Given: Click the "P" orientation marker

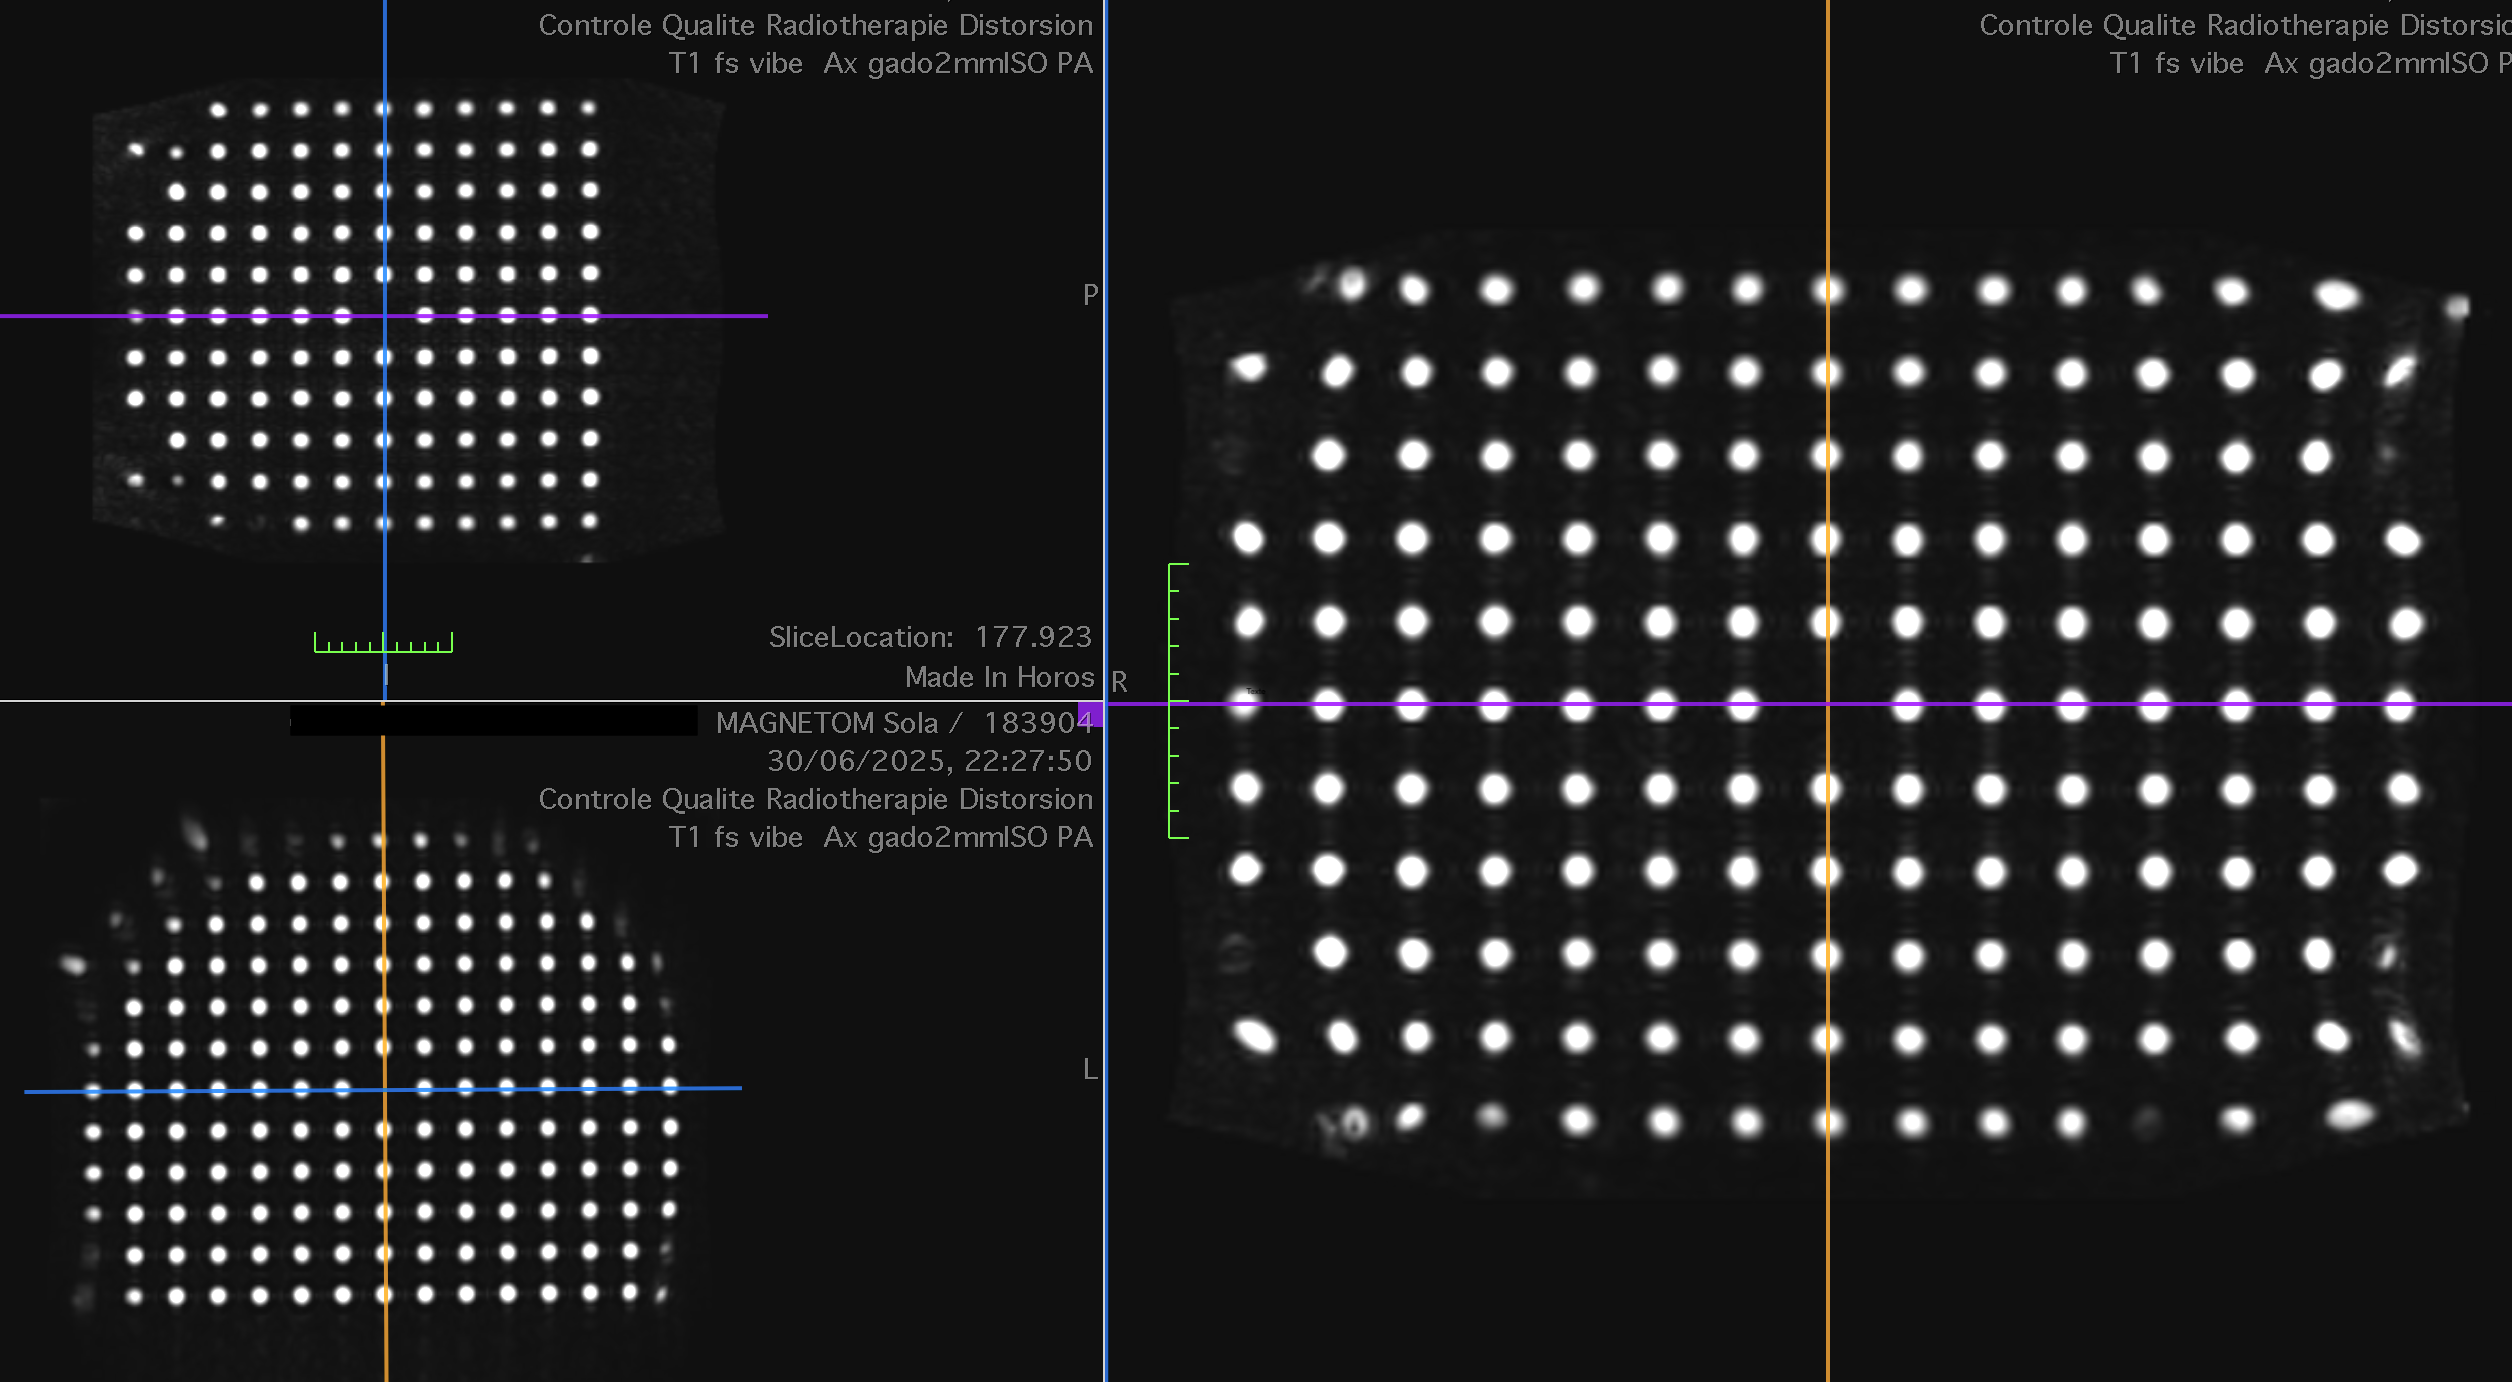Looking at the screenshot, I should pos(1090,295).
